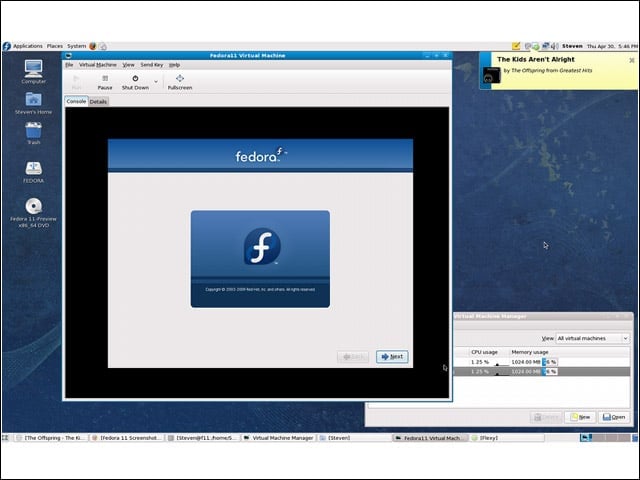The image size is (640, 480).
Task: Click the greyed-out Run toolbar button
Action: point(76,82)
